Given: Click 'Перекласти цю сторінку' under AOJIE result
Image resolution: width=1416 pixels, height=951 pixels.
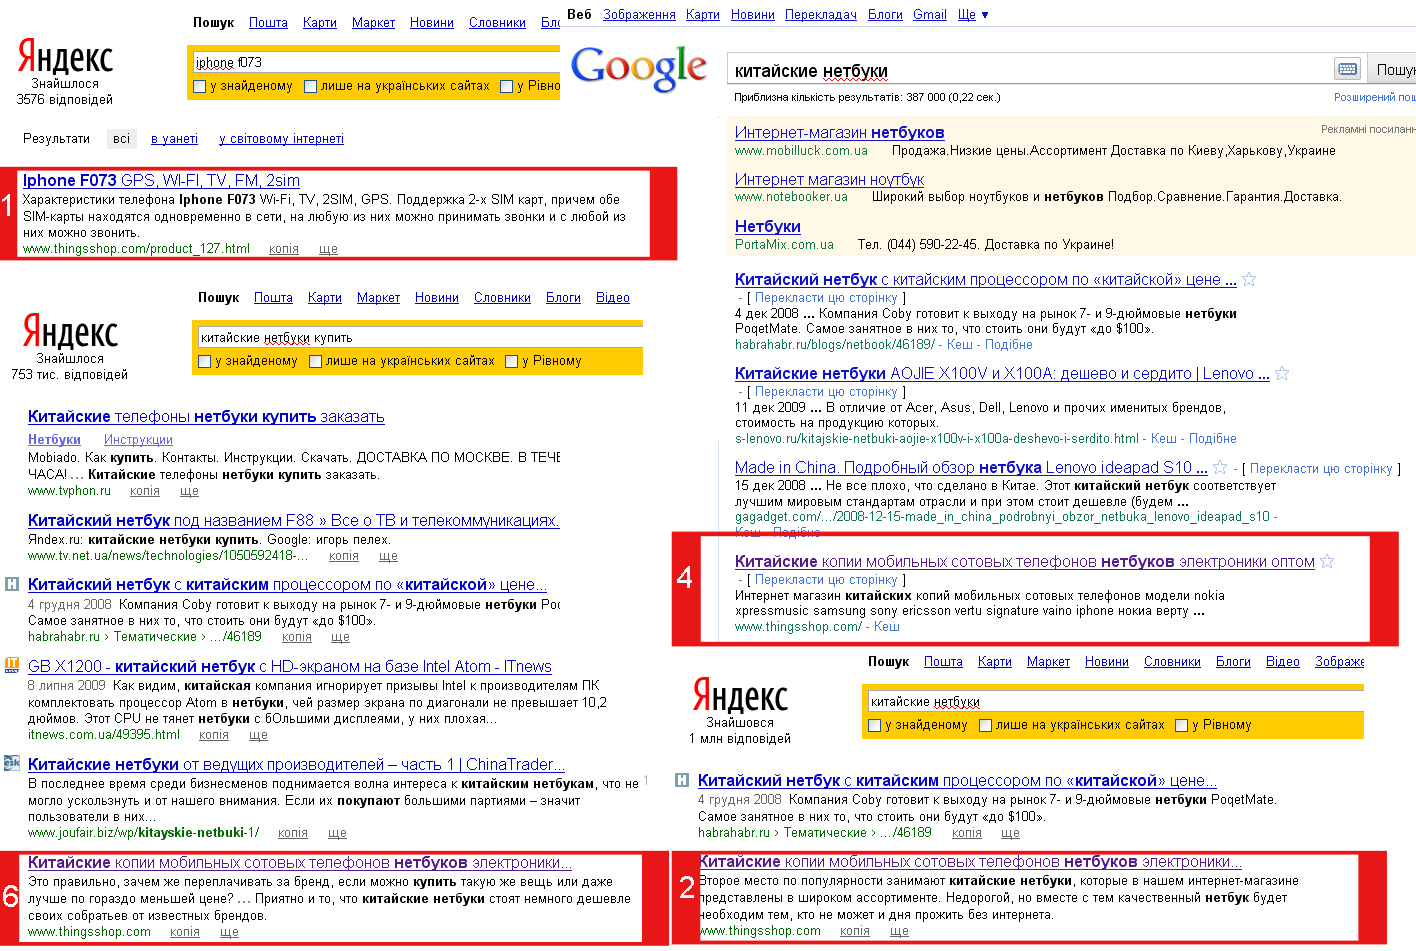Looking at the screenshot, I should pos(826,392).
